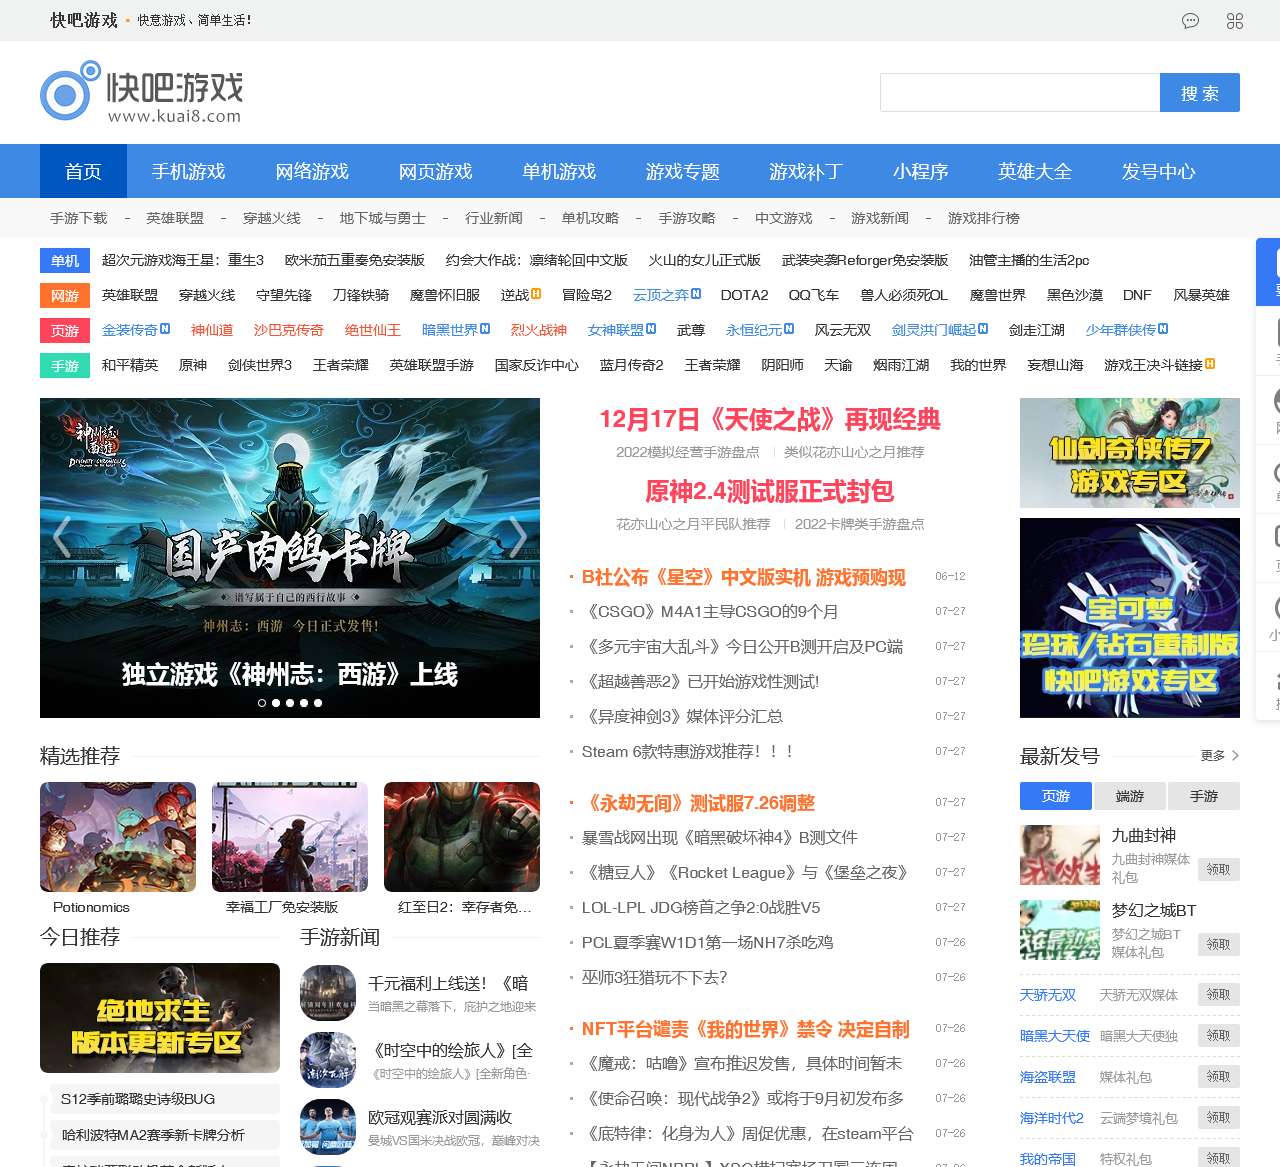1280x1167 pixels.
Task: Switch to the 手游 tab under 最新发号
Action: pos(1204,796)
